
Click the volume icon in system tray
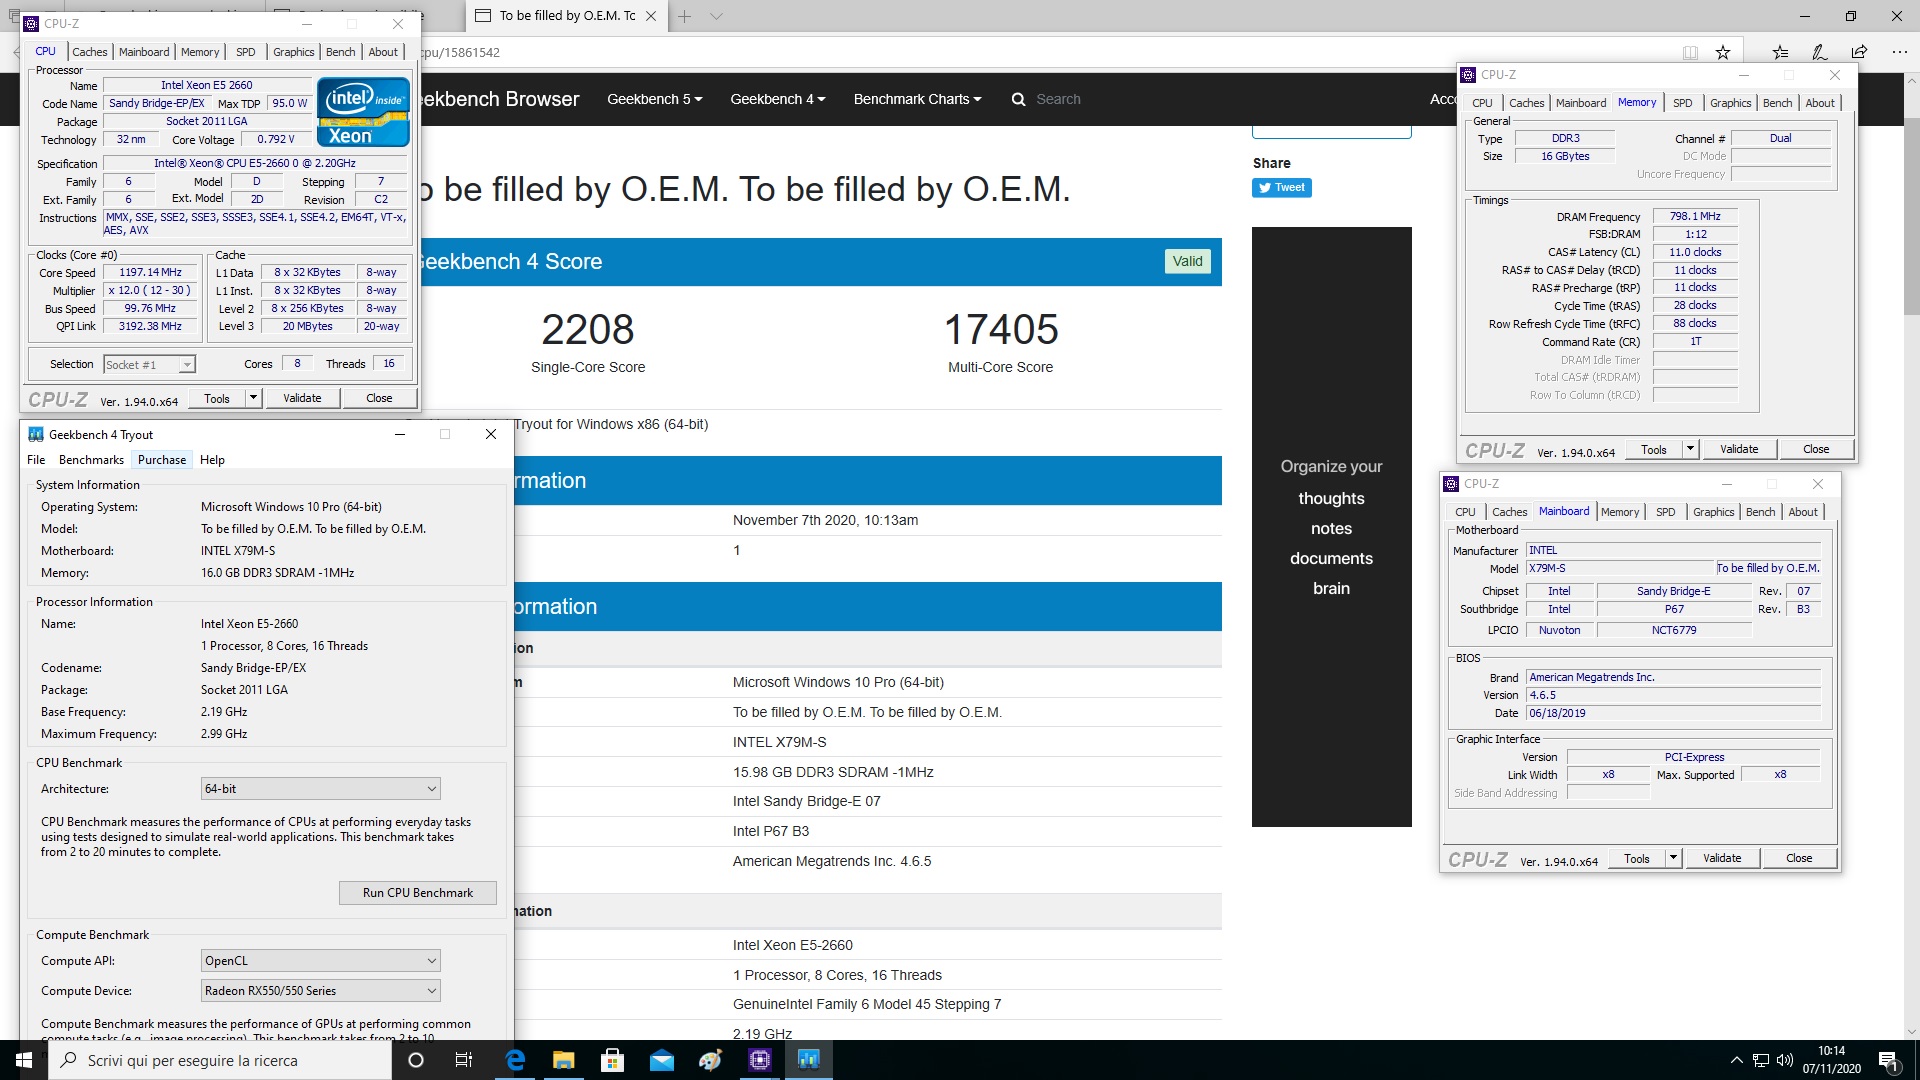point(1784,1060)
